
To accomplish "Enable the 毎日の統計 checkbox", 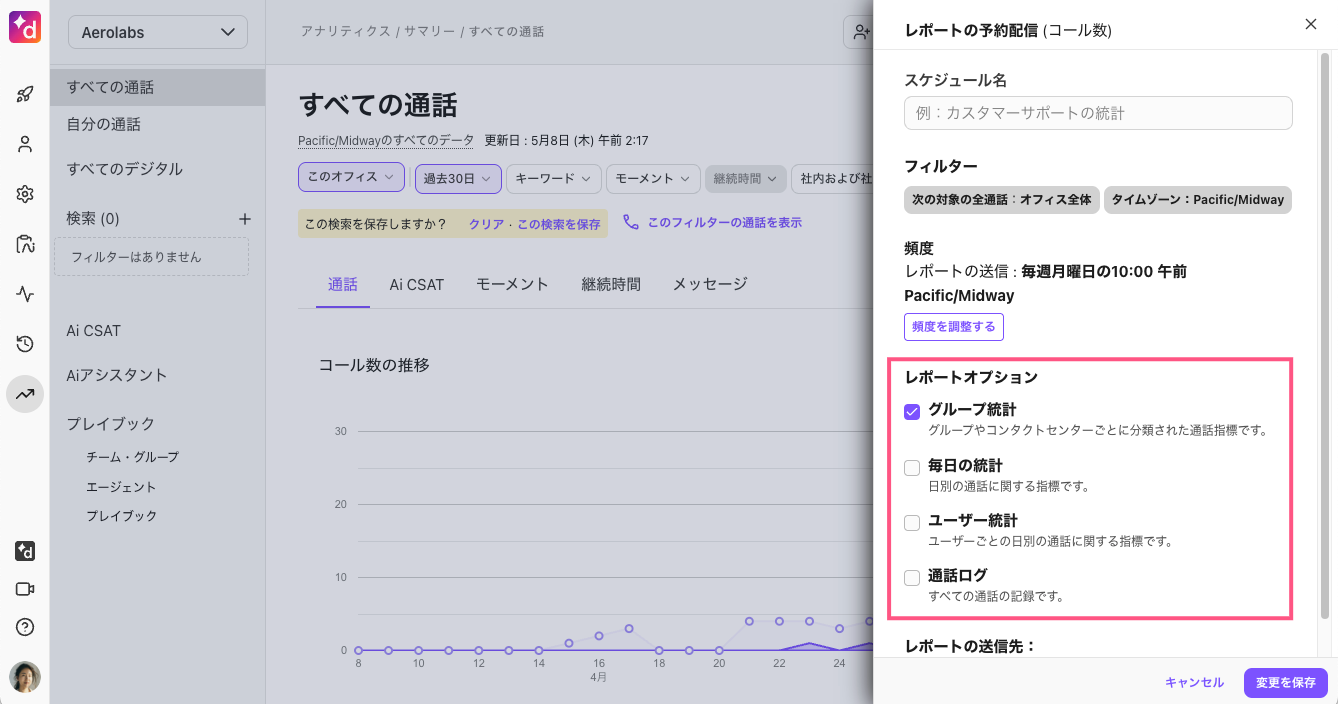I will (912, 467).
